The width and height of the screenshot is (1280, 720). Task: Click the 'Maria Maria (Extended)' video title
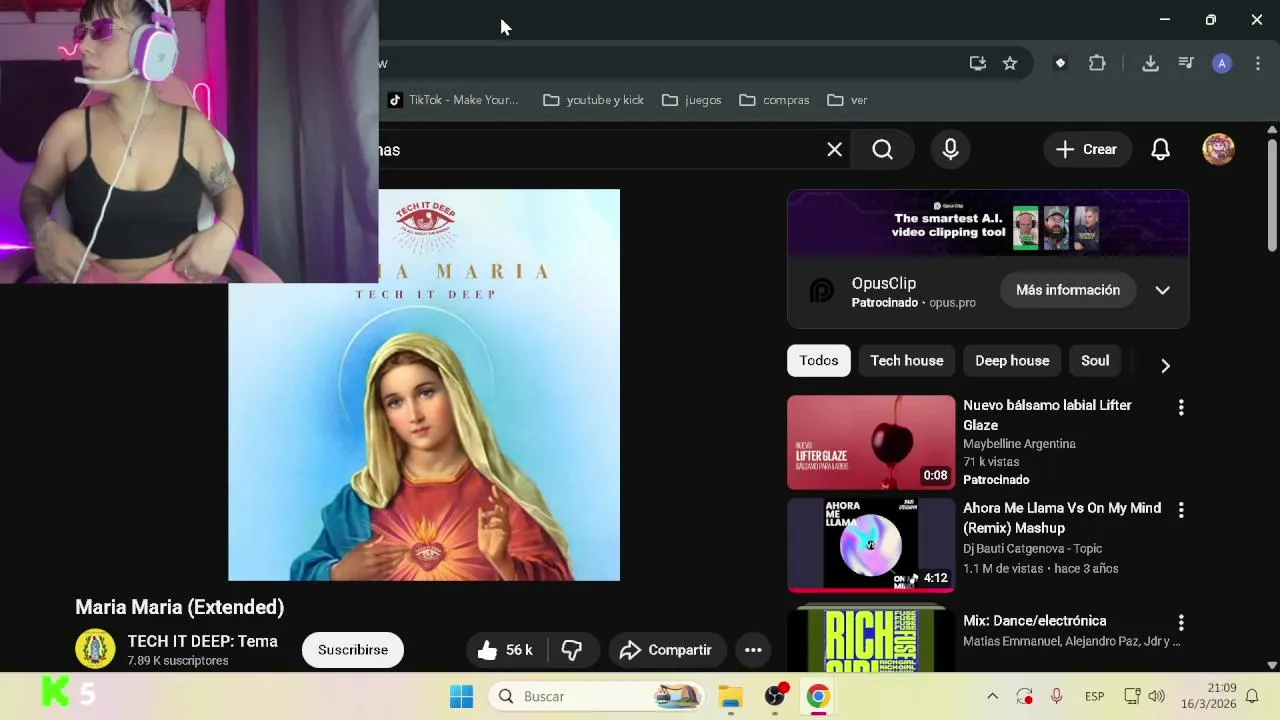(x=180, y=607)
